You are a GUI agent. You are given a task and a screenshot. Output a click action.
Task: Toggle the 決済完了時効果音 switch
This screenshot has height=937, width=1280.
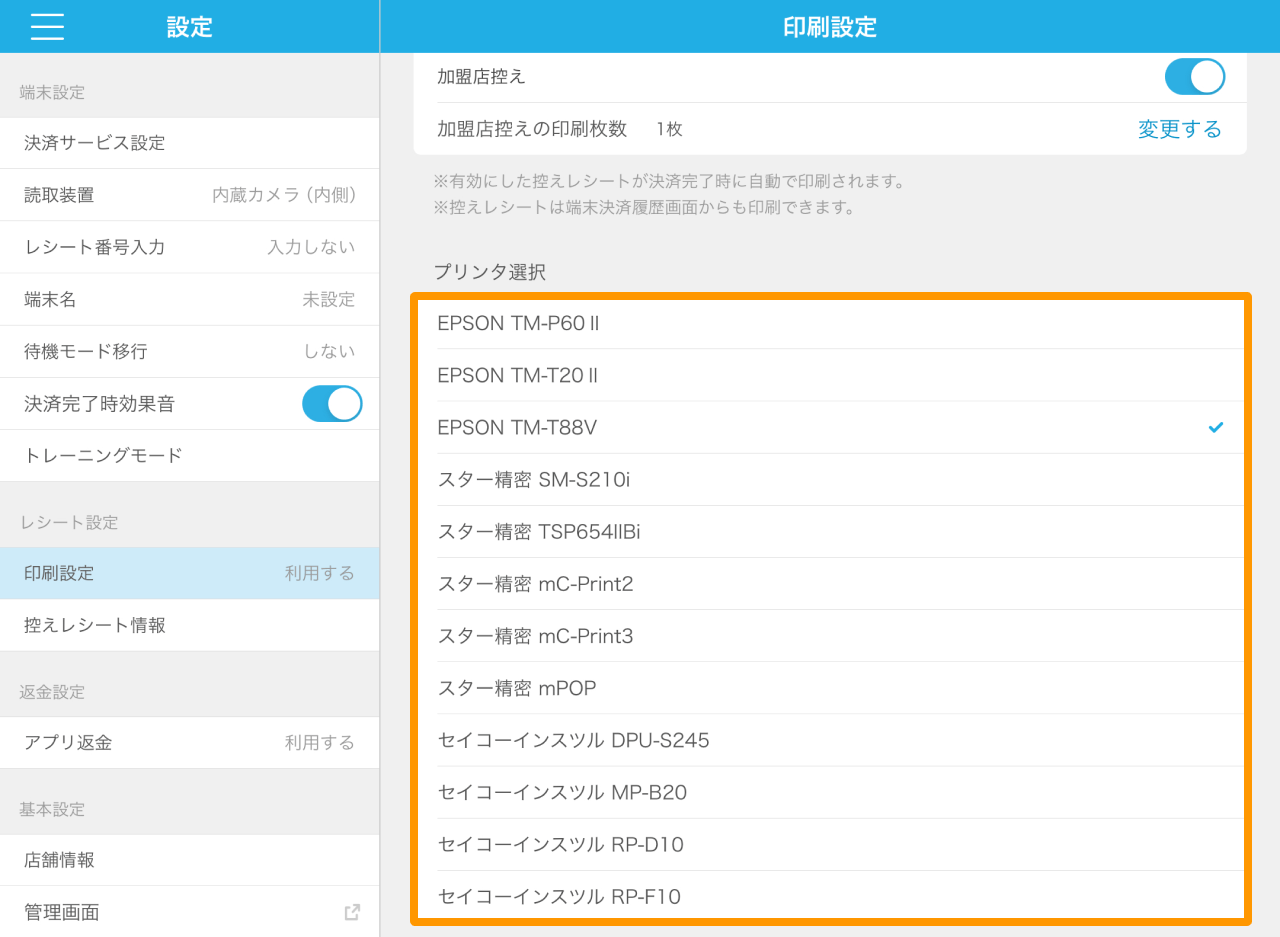[332, 404]
